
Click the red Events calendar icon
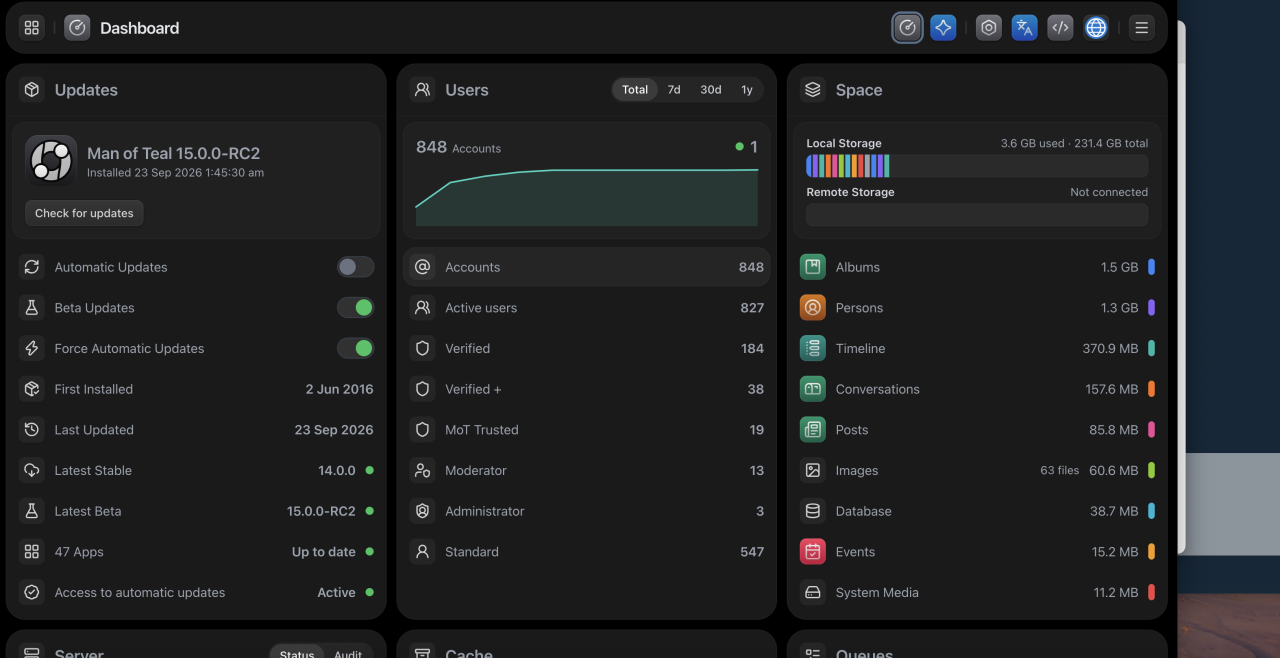coord(813,552)
